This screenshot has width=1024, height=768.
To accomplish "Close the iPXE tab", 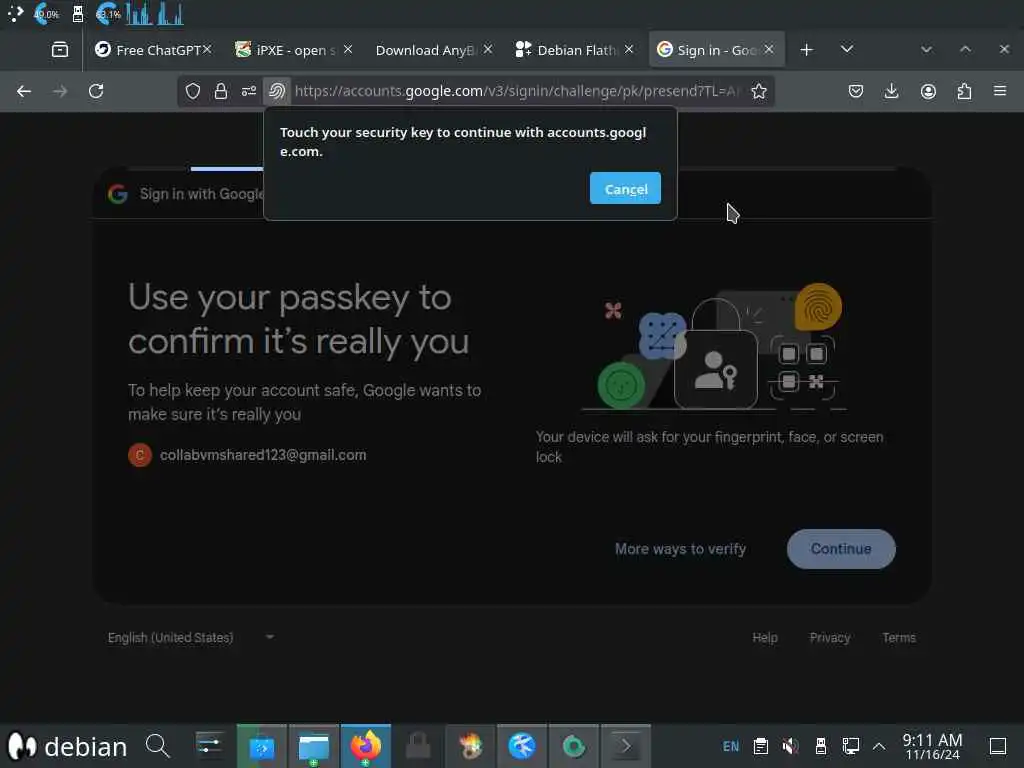I will click(348, 49).
